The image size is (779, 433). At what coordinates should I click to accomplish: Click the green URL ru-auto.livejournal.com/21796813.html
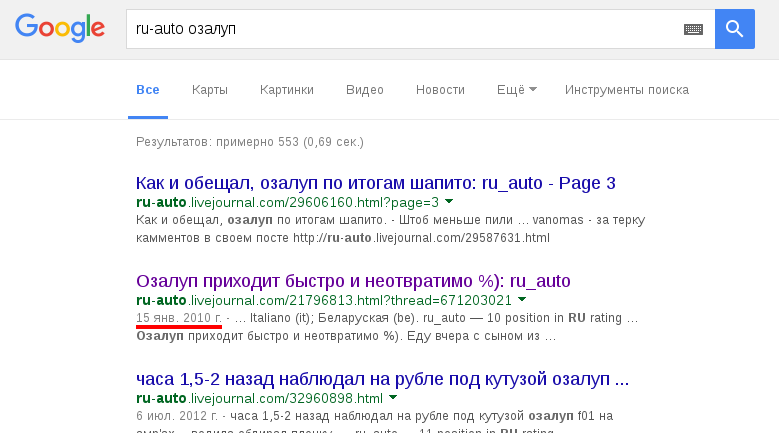(x=323, y=300)
